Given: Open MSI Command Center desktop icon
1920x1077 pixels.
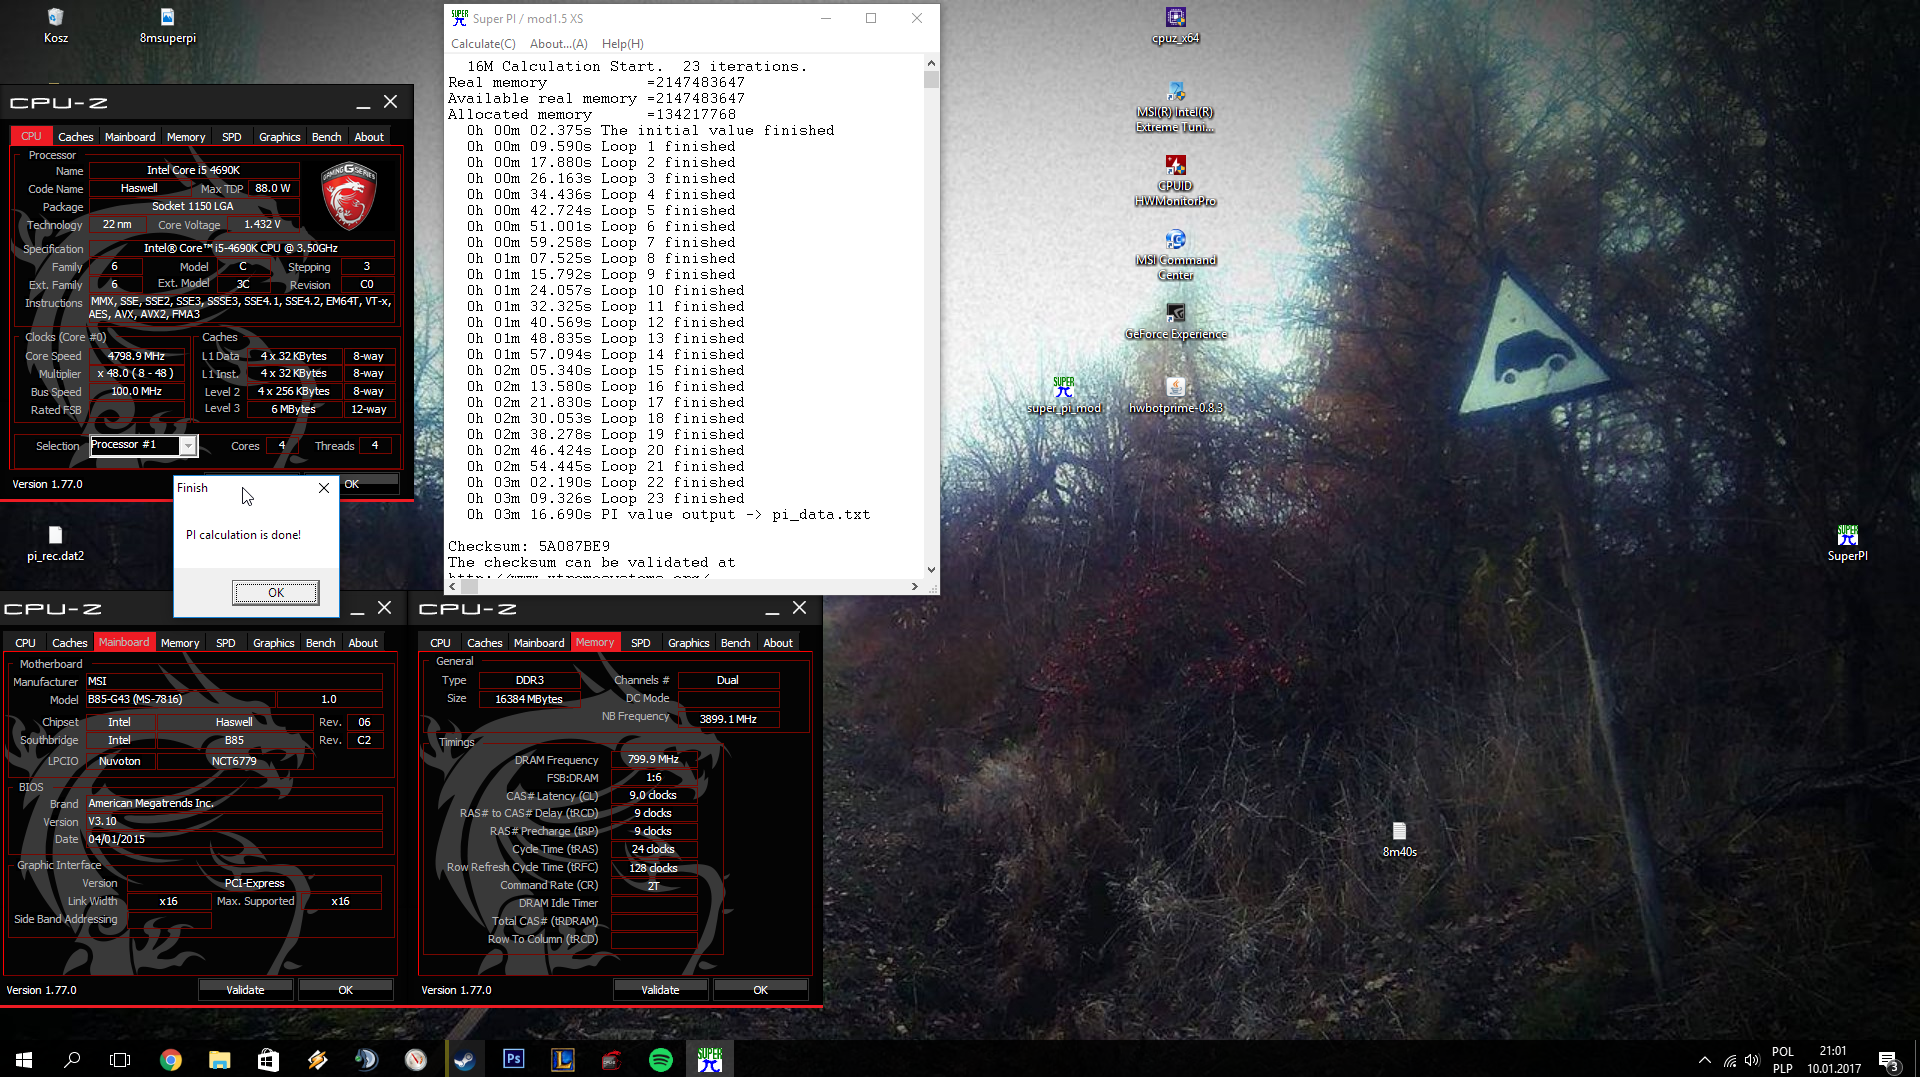Looking at the screenshot, I should coord(1175,255).
